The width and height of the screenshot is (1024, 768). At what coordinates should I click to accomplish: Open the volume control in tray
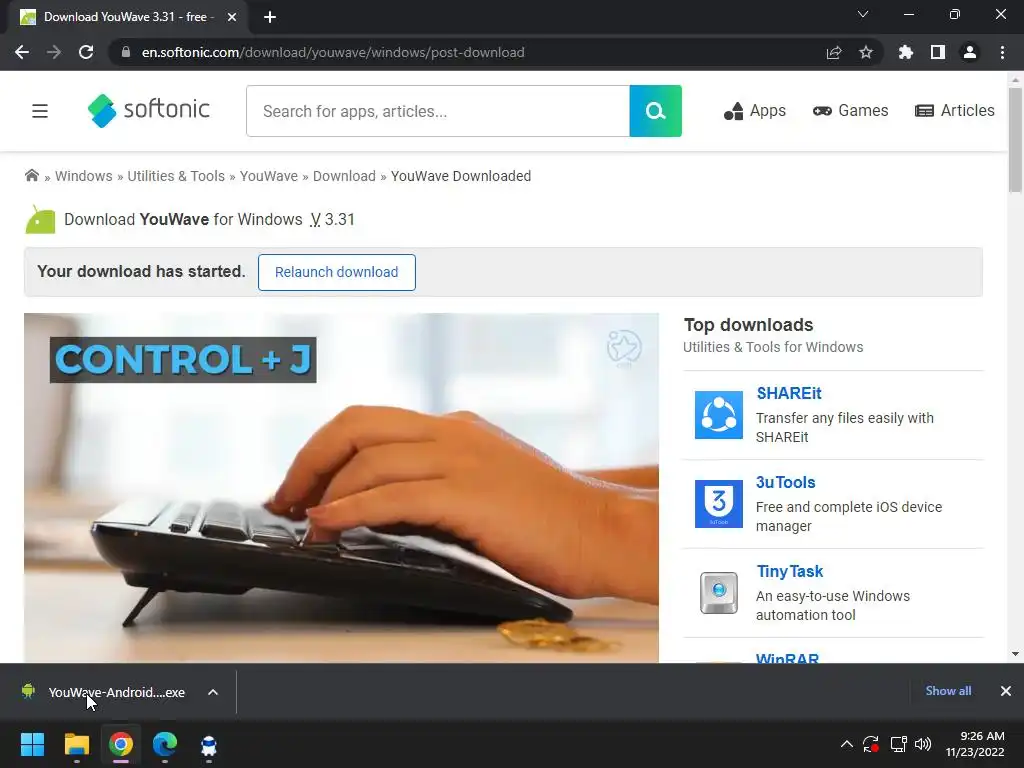(923, 744)
